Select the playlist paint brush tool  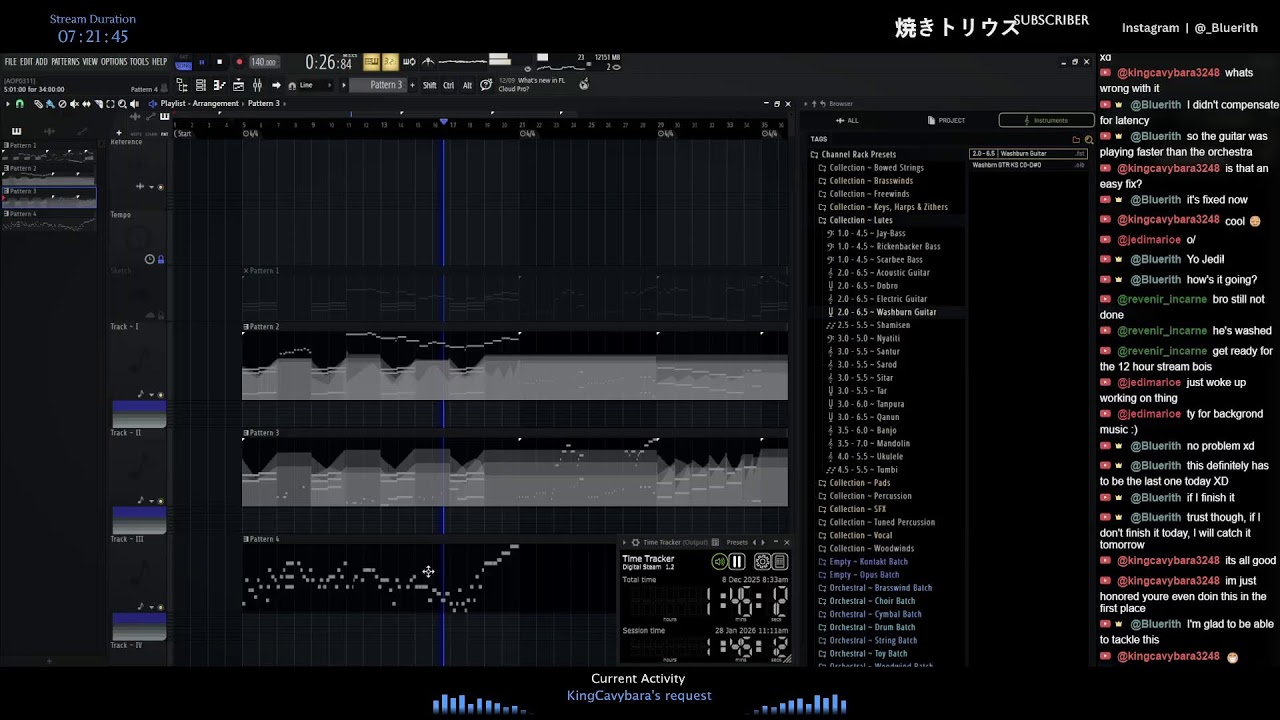pos(50,104)
